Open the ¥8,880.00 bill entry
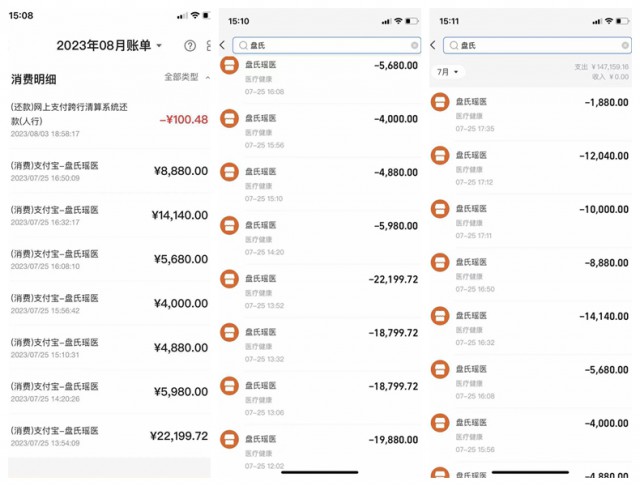The height and width of the screenshot is (486, 640). [109, 171]
